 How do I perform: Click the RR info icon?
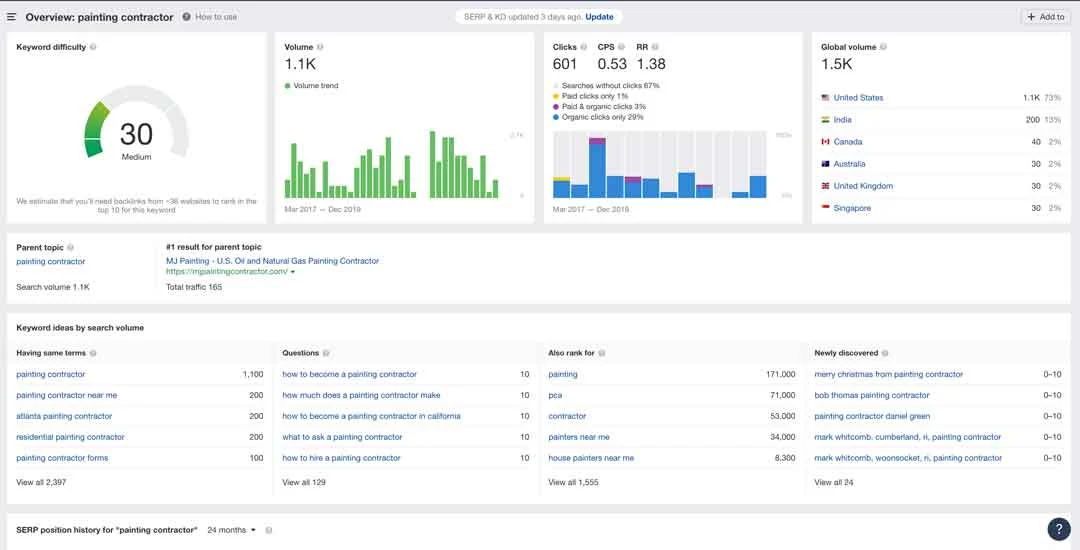[x=655, y=47]
